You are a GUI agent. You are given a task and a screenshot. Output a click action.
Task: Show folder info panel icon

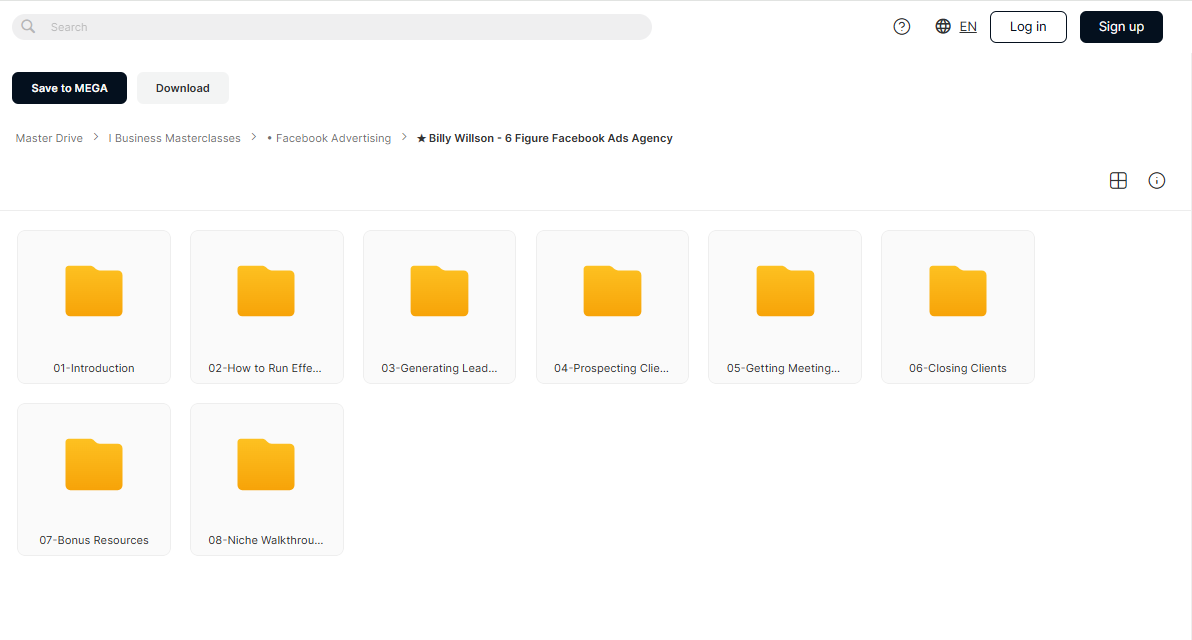point(1156,180)
